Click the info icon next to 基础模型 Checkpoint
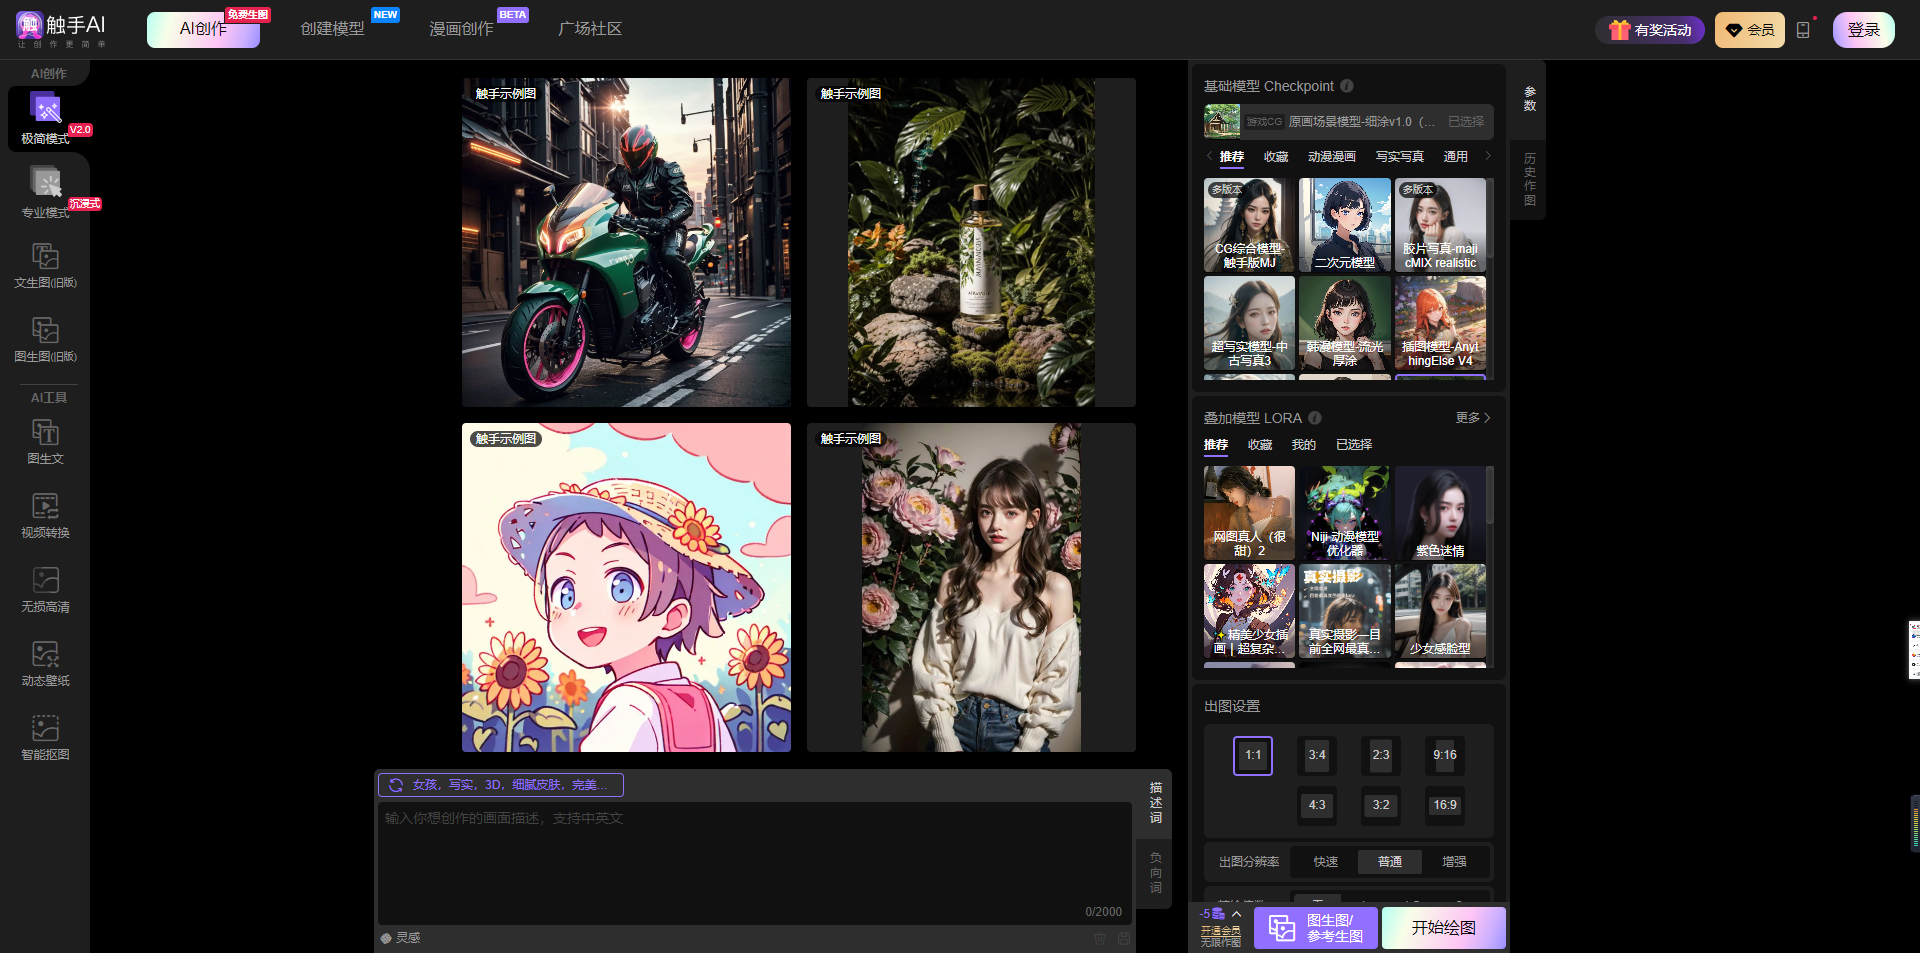The width and height of the screenshot is (1920, 953). coord(1347,86)
